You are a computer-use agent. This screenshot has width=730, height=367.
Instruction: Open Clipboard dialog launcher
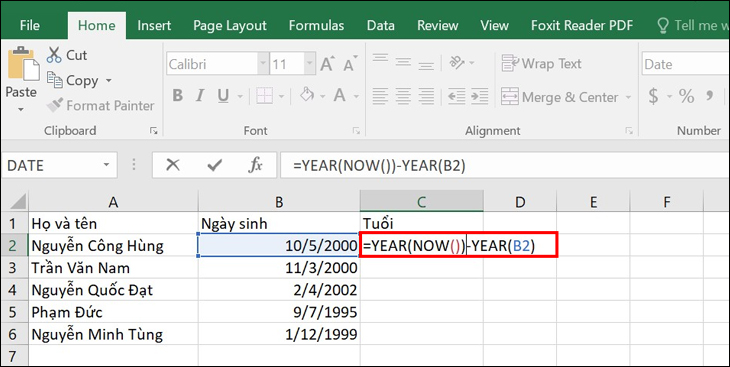154,131
